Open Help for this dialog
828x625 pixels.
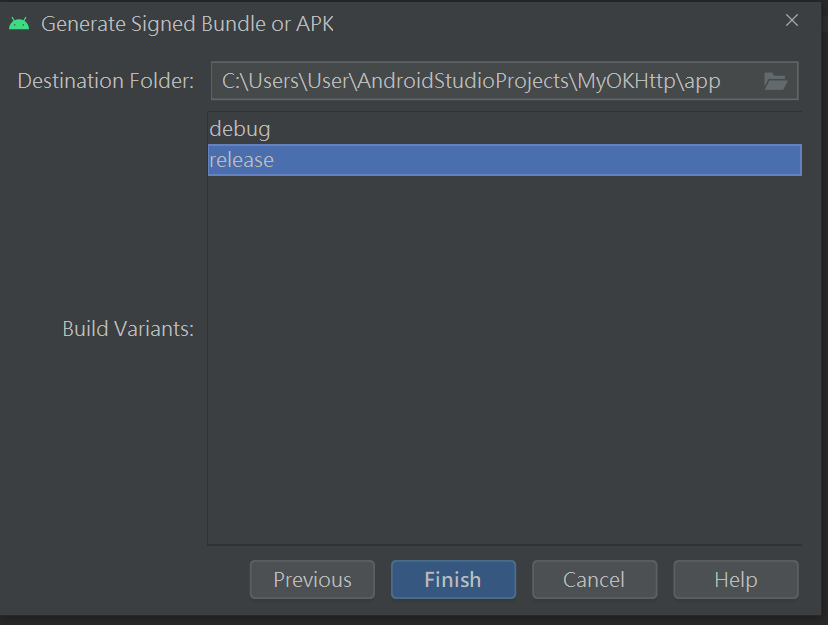click(736, 580)
